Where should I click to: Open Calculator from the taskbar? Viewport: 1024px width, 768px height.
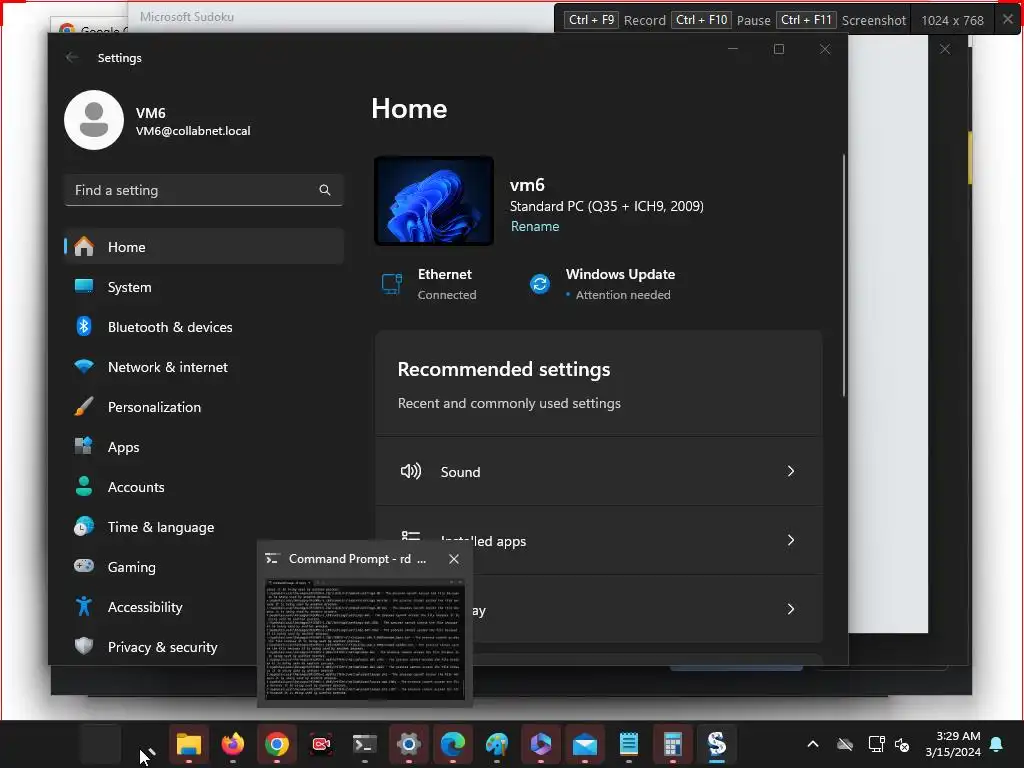(673, 744)
